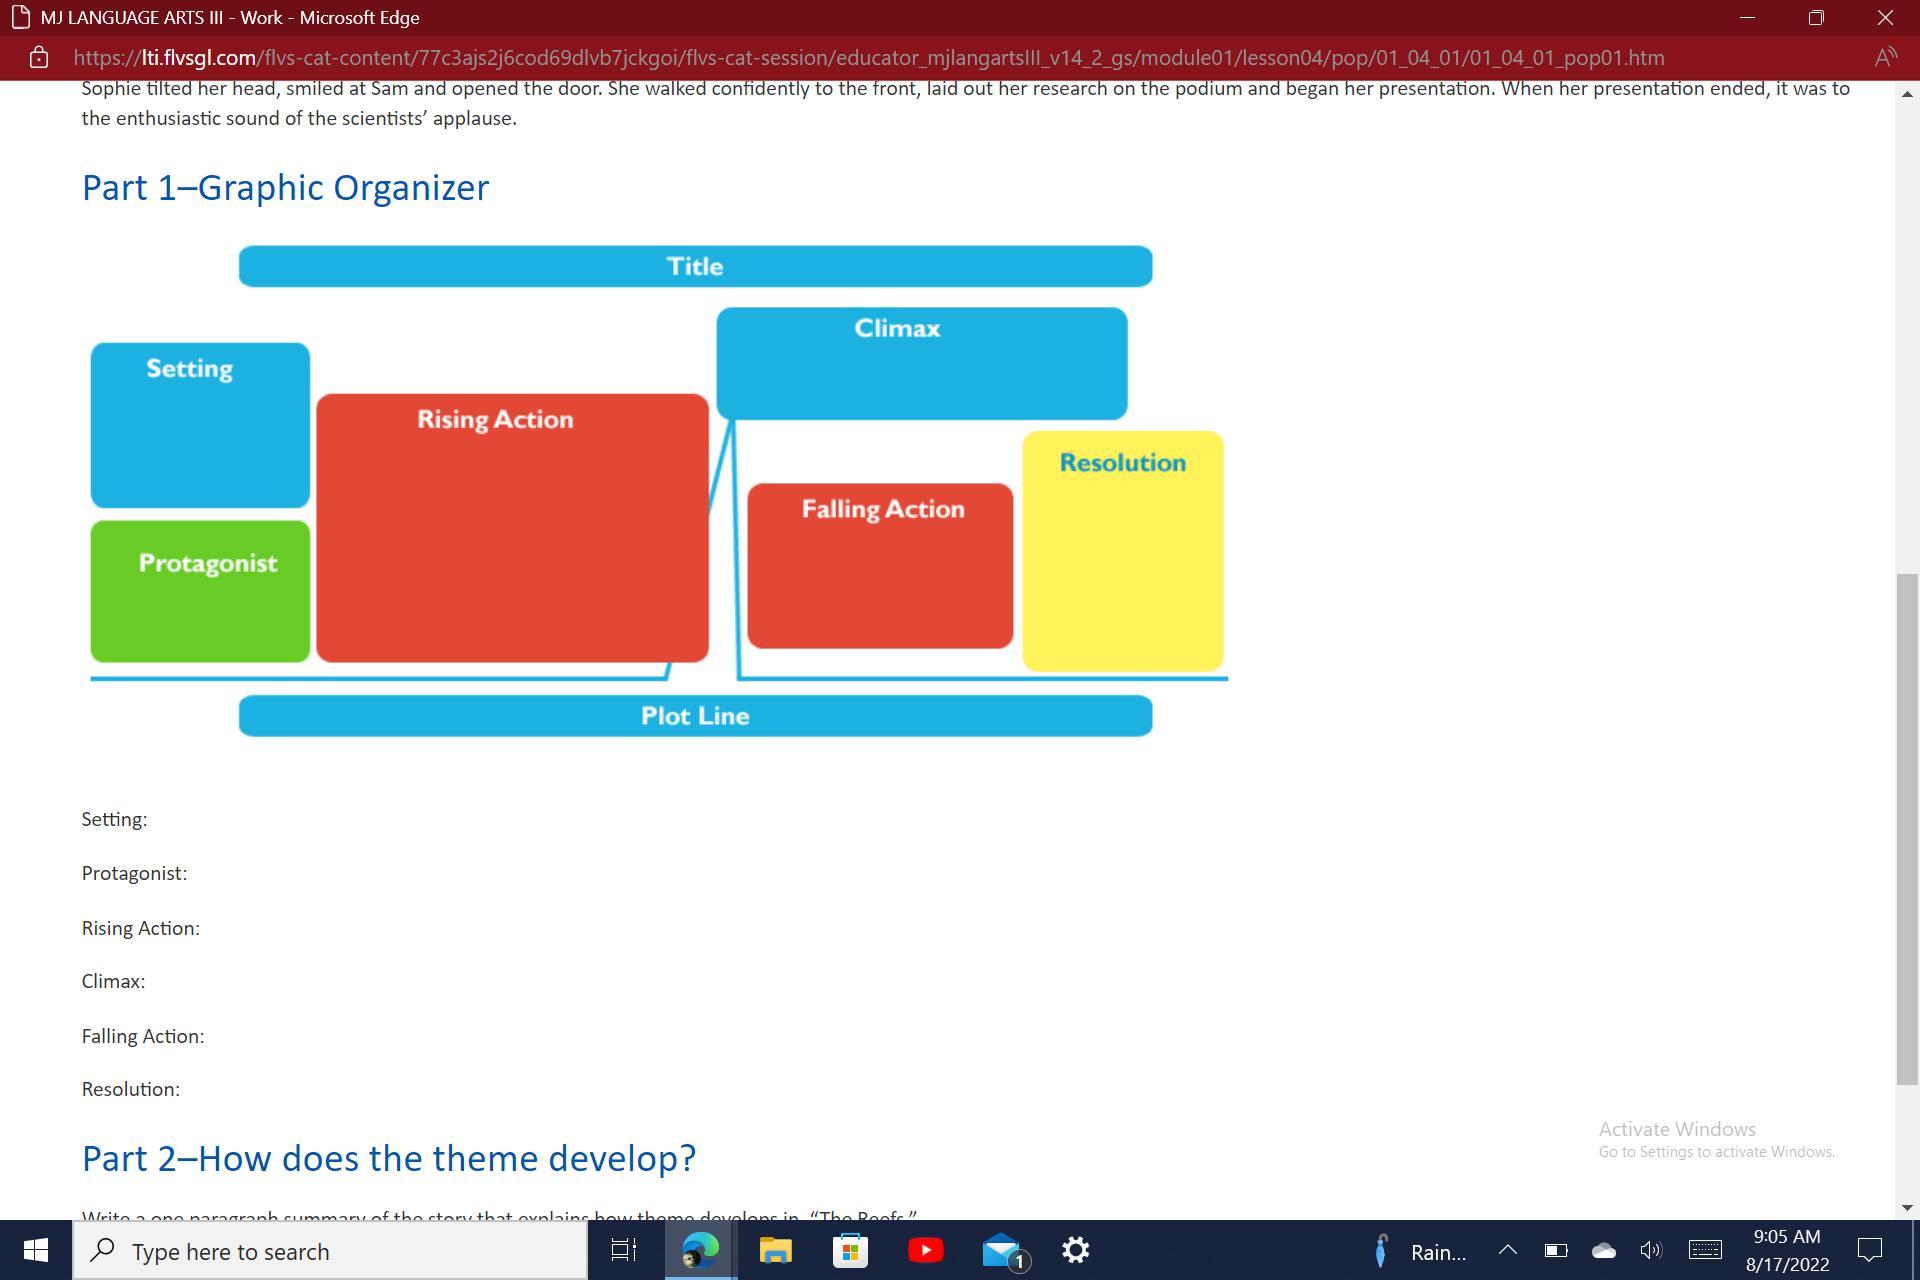Open the notification center icon
1920x1280 pixels.
1869,1250
